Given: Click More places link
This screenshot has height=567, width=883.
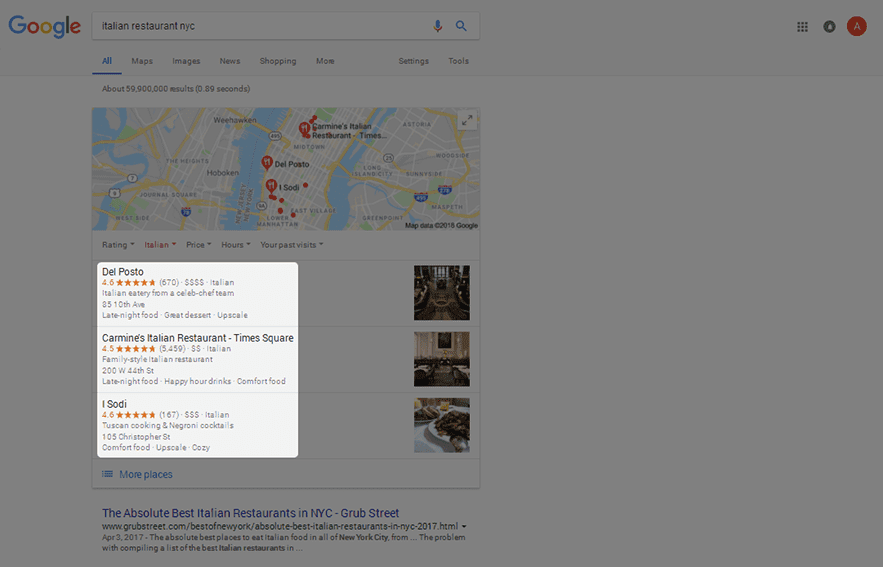Looking at the screenshot, I should click(146, 475).
